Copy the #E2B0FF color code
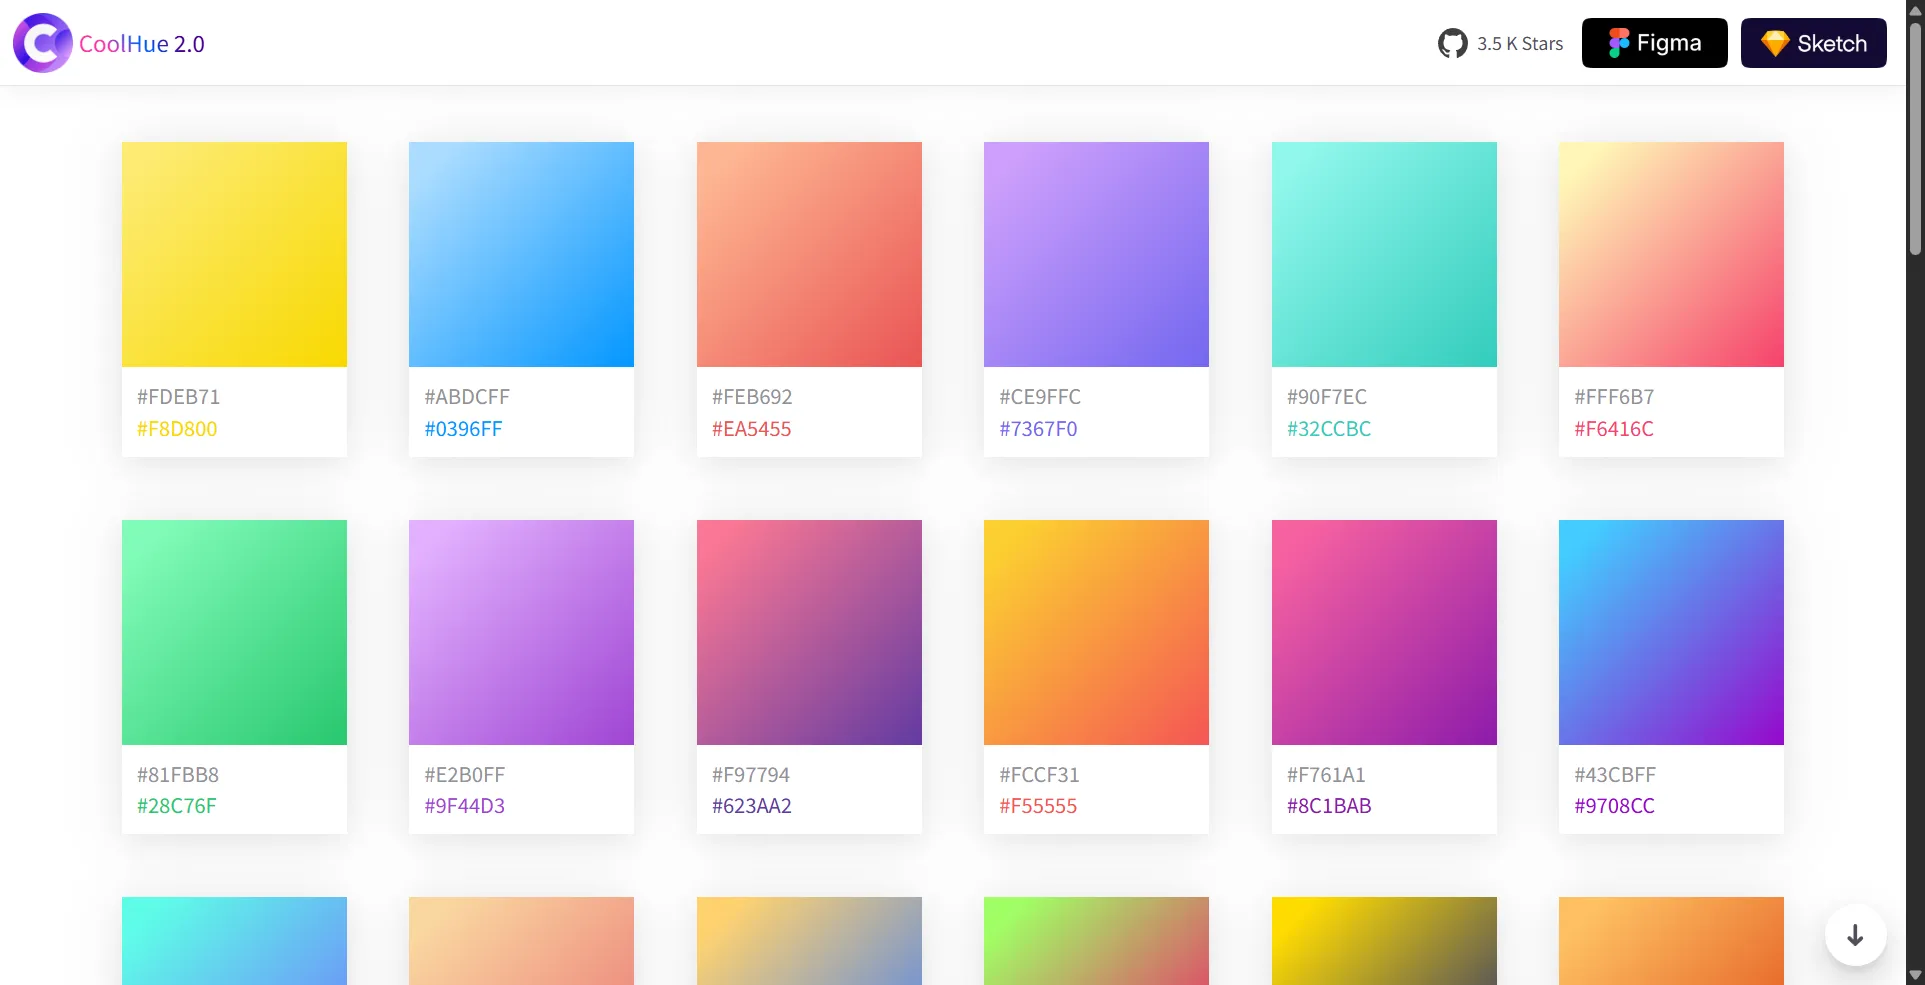The width and height of the screenshot is (1925, 985). pyautogui.click(x=465, y=775)
